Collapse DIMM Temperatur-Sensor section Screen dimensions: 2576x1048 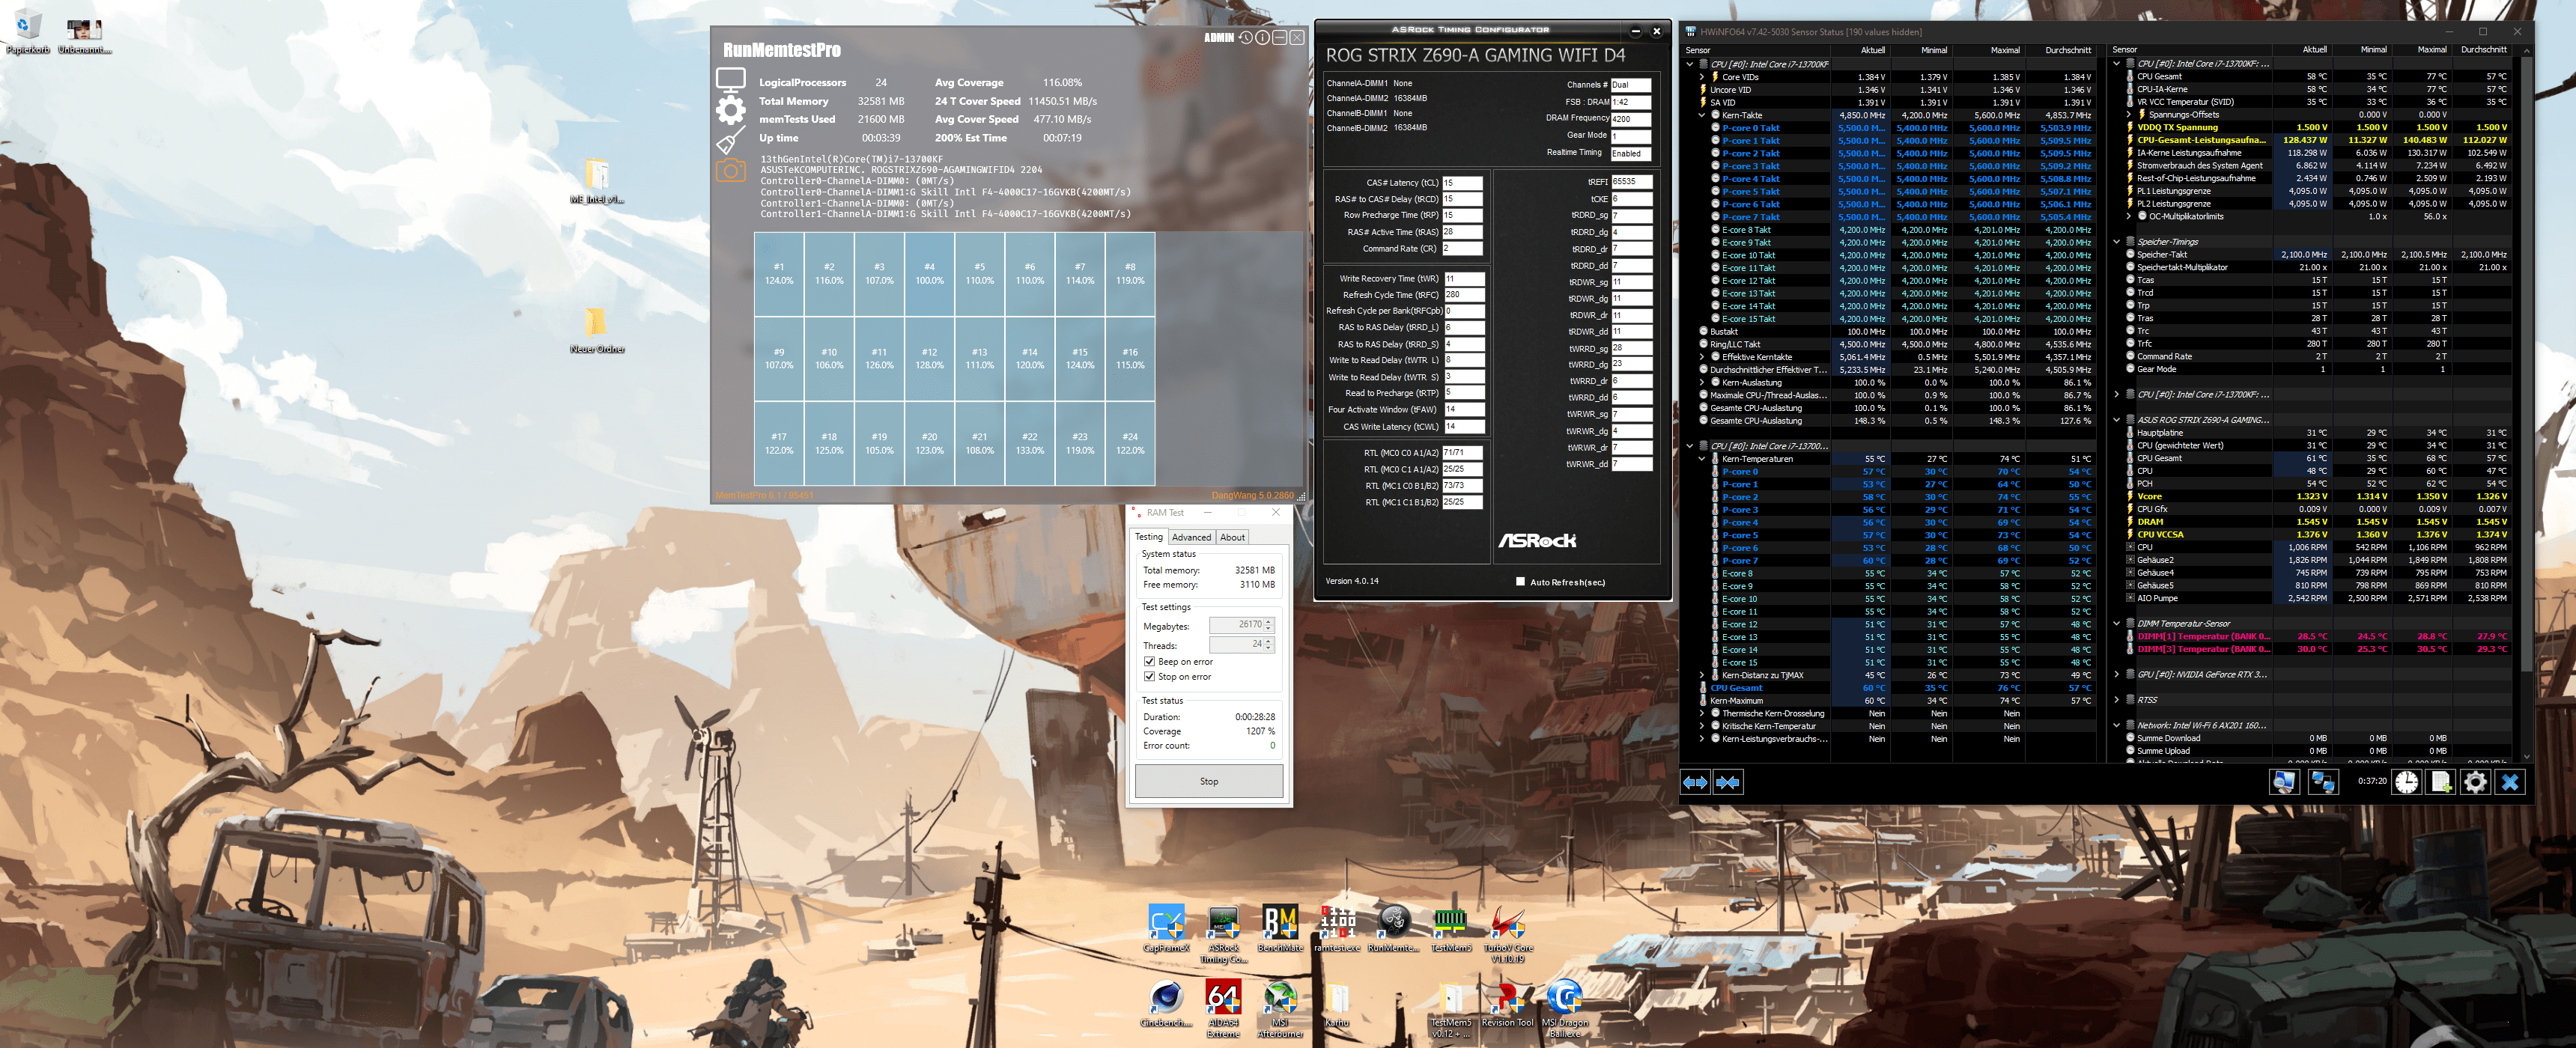[x=2117, y=624]
